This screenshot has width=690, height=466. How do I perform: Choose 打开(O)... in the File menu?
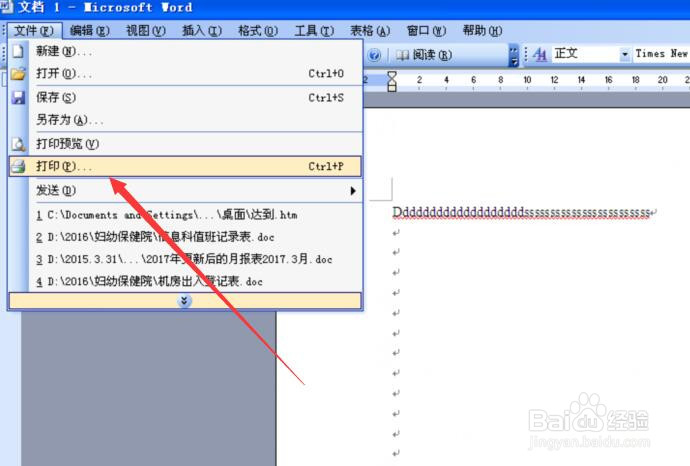pos(185,73)
